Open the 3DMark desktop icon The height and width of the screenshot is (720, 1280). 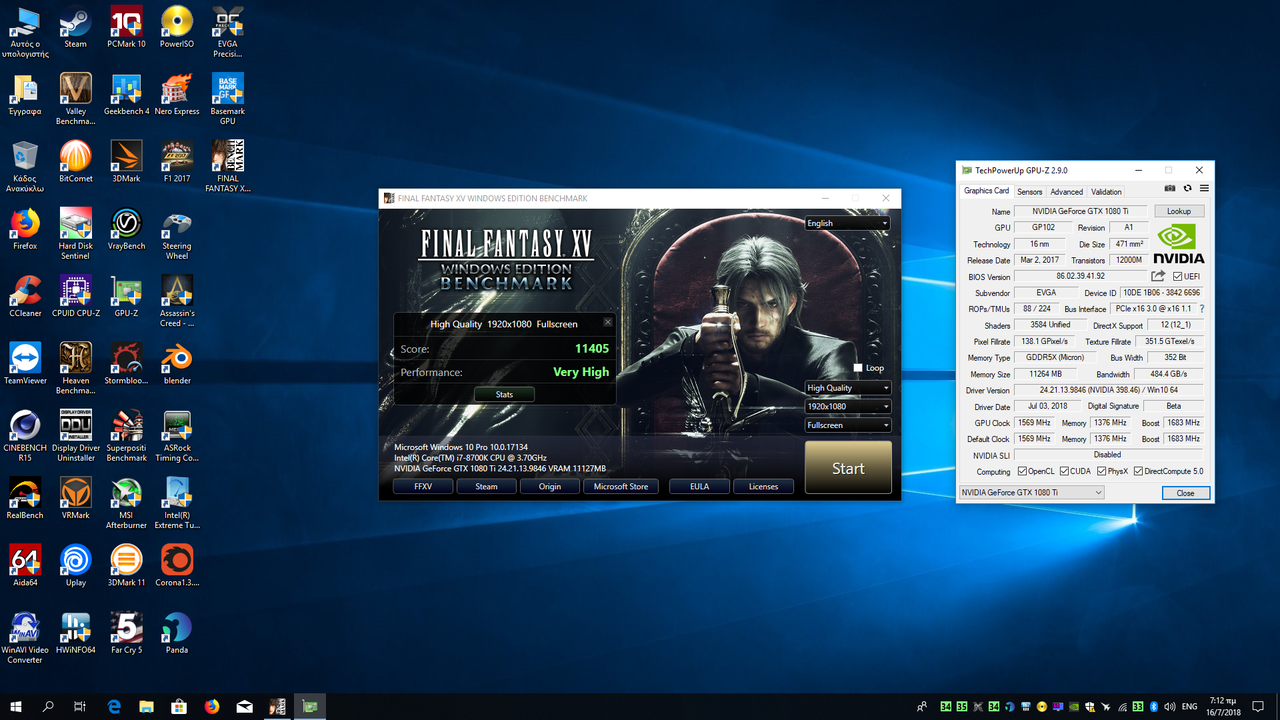pos(126,162)
